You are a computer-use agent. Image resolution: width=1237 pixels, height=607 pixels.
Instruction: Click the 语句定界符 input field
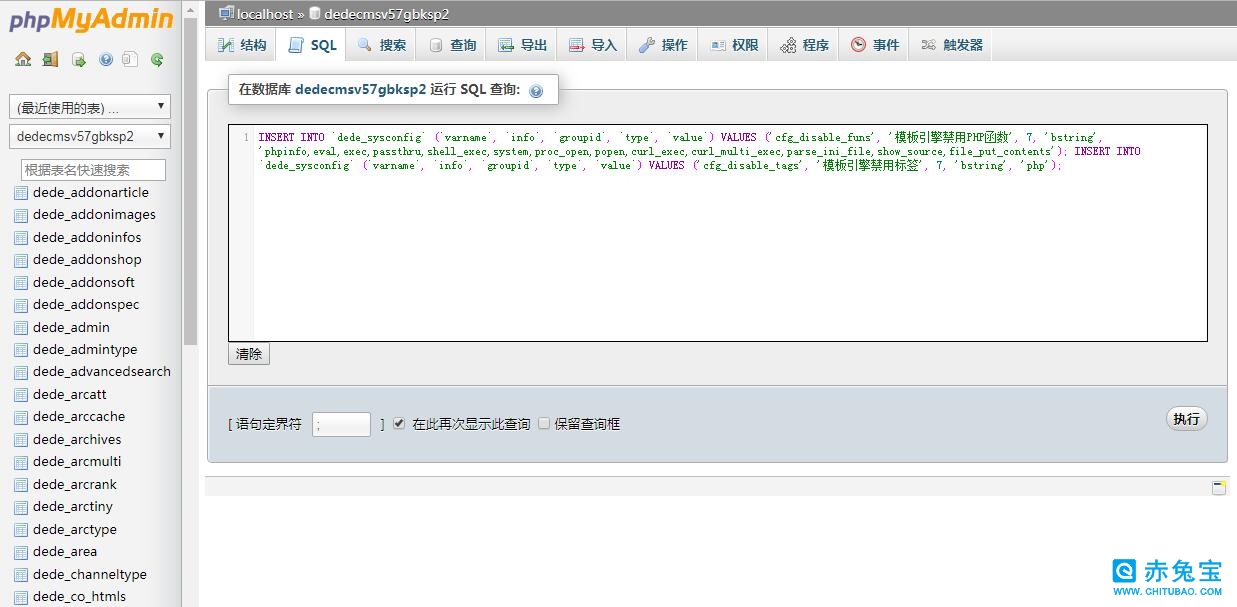pyautogui.click(x=341, y=423)
